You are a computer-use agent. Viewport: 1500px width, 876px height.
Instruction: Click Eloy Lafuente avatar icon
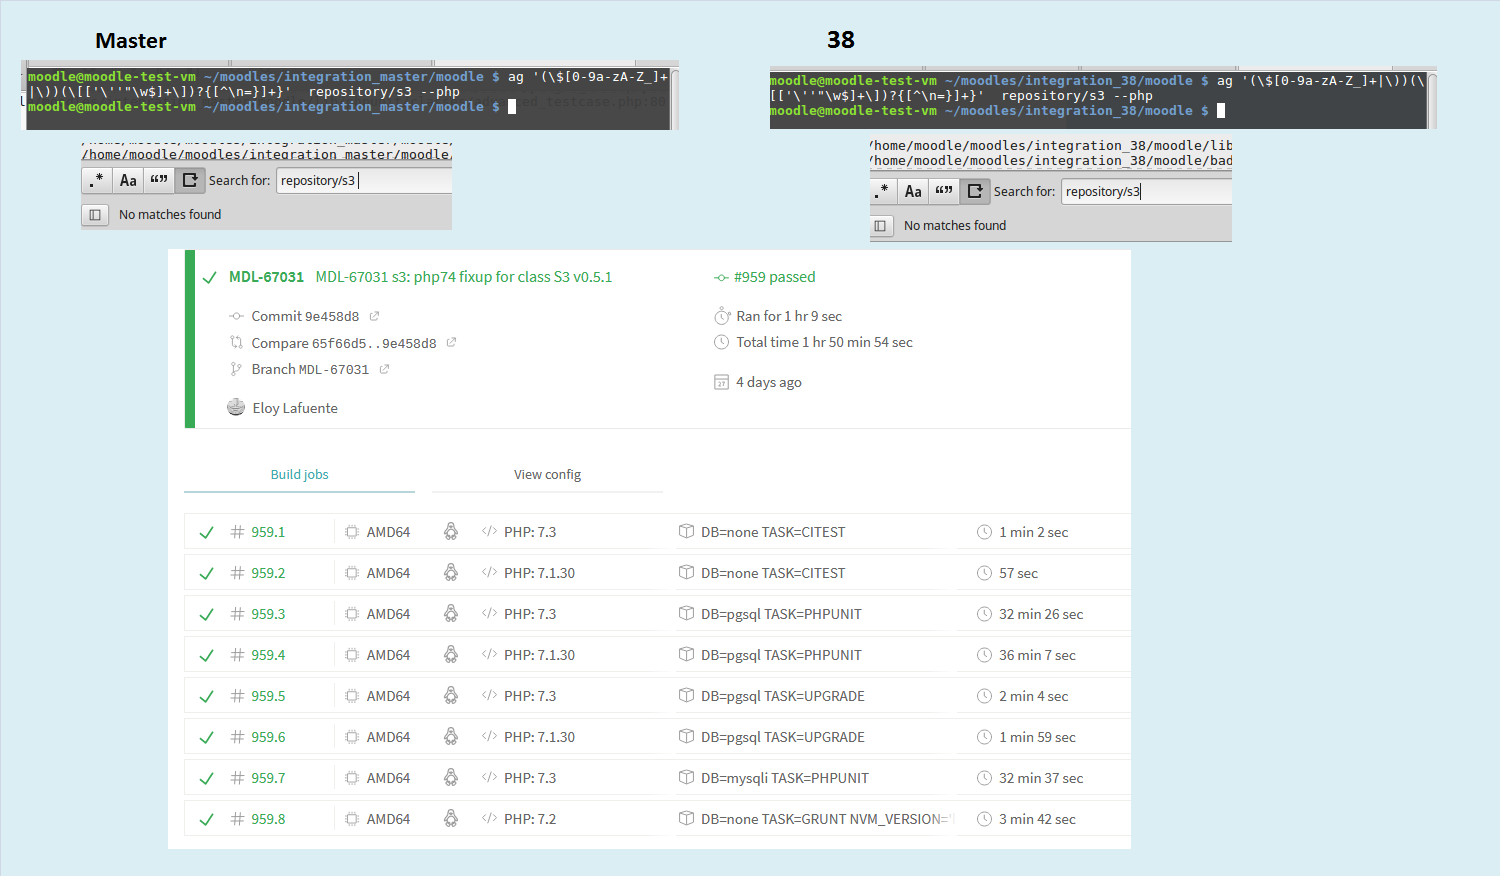tap(236, 407)
